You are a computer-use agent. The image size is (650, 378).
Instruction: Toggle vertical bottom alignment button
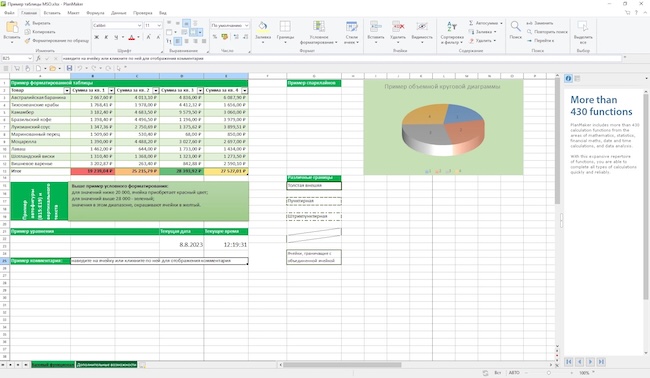coord(186,23)
